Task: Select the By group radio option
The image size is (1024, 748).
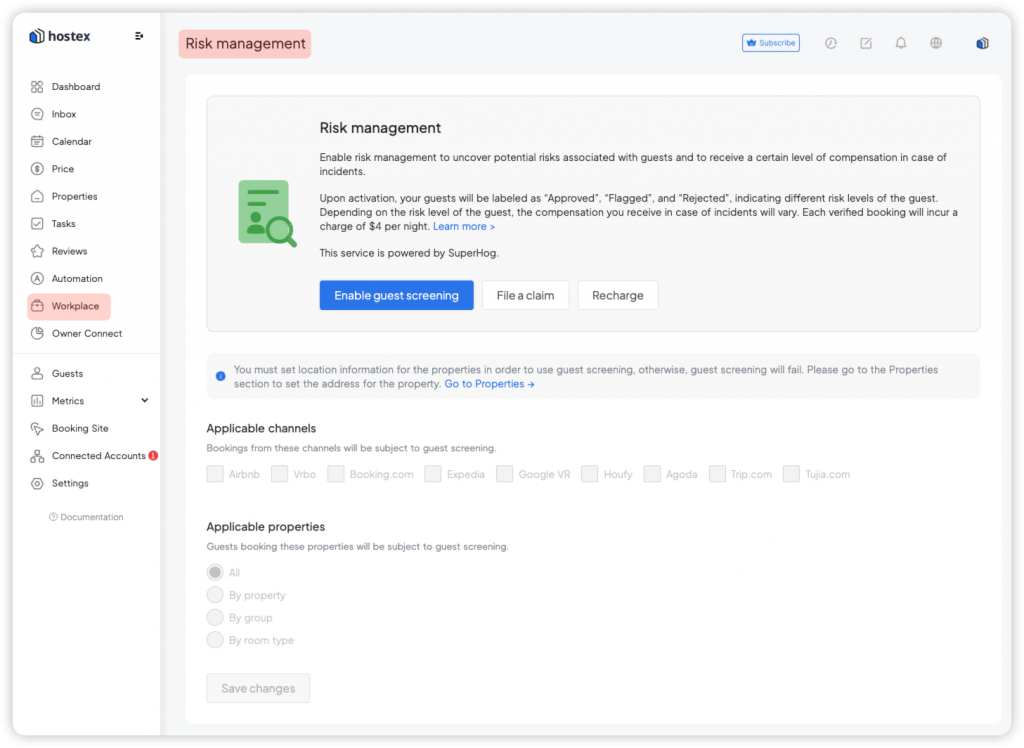Action: pyautogui.click(x=215, y=617)
